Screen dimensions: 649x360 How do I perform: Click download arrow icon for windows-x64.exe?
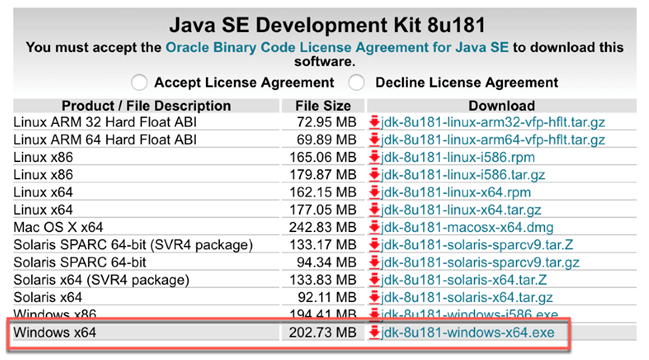tap(375, 332)
